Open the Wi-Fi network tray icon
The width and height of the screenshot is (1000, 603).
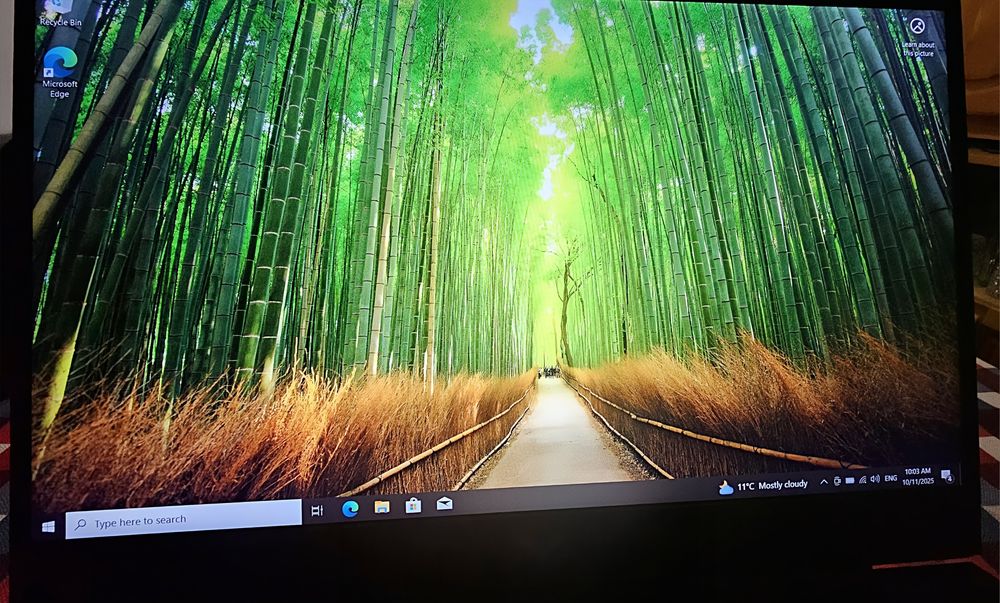click(862, 480)
